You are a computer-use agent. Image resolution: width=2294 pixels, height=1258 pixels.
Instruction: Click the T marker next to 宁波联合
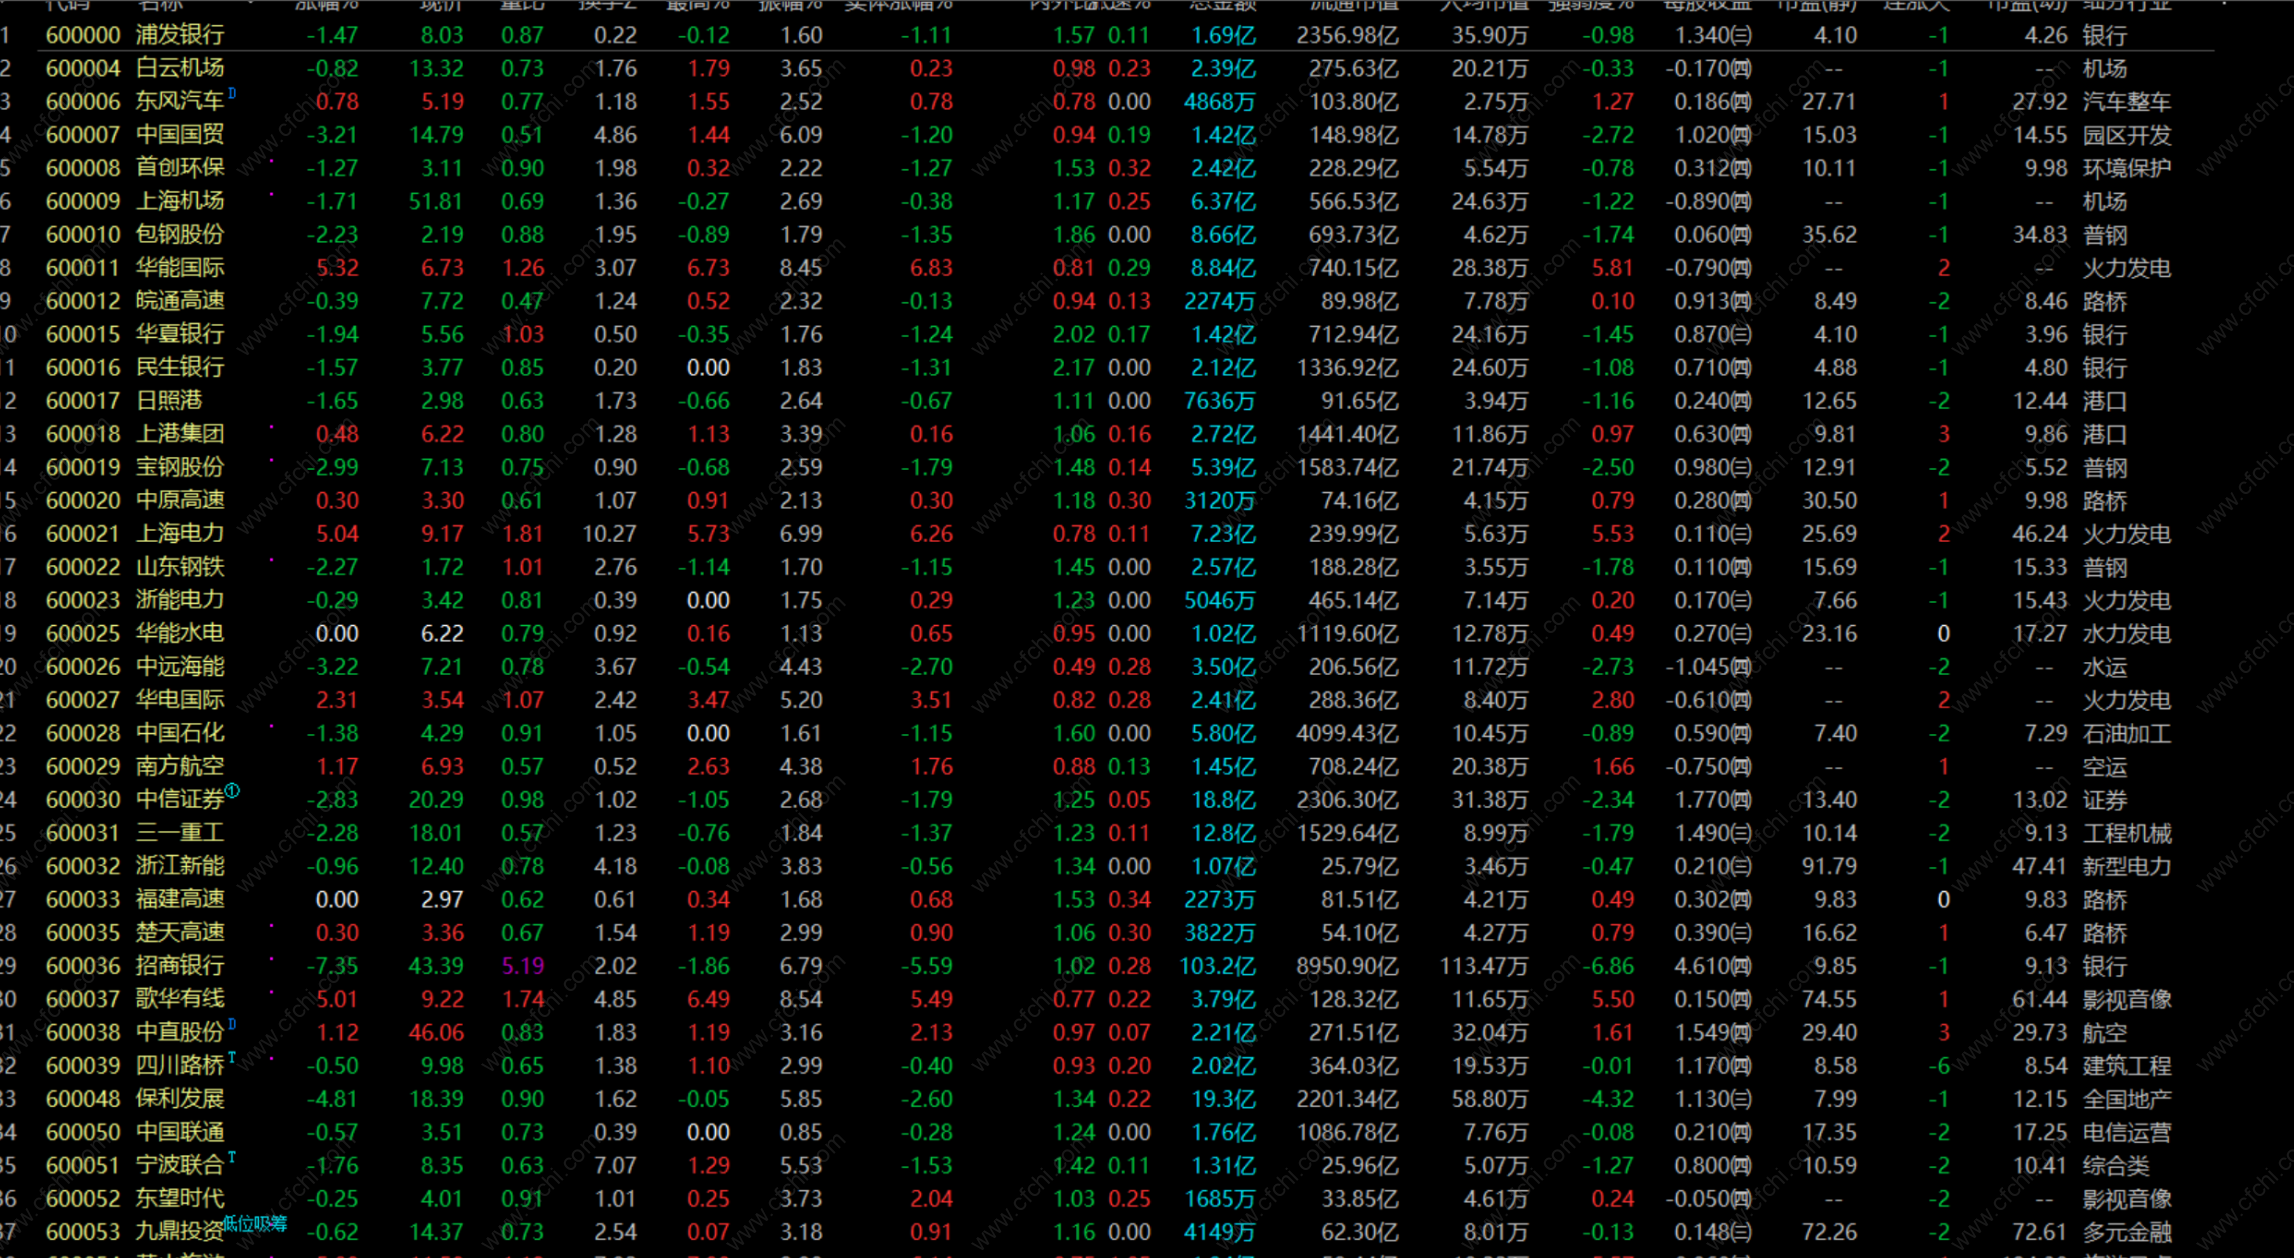[x=232, y=1157]
